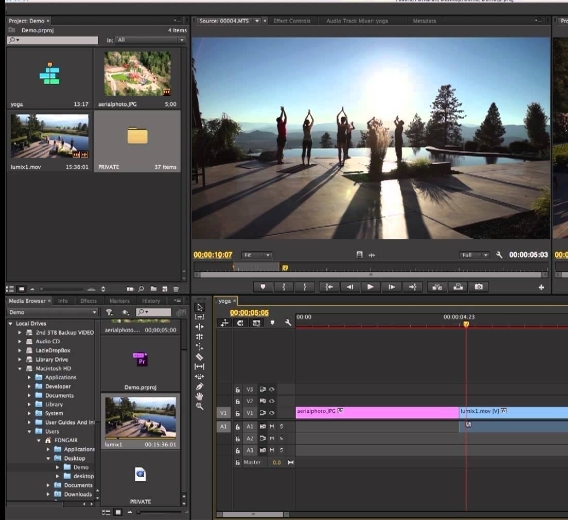Switch to the History tab
This screenshot has width=568, height=520.
pyautogui.click(x=151, y=301)
